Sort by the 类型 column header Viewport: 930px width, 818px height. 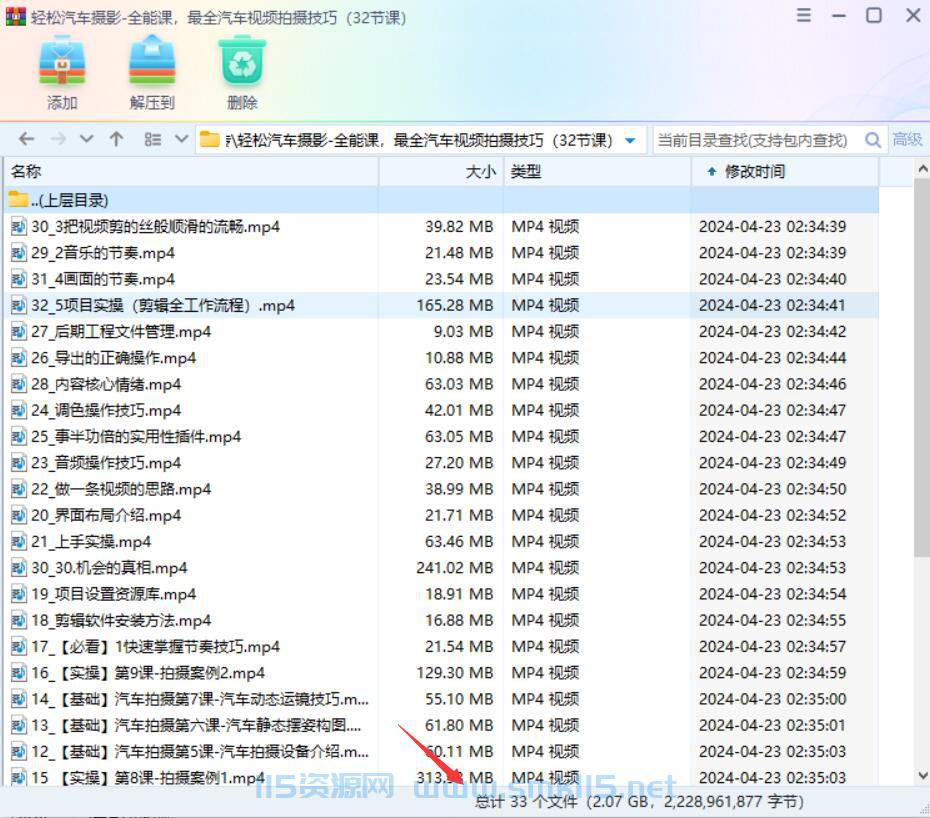pyautogui.click(x=527, y=172)
